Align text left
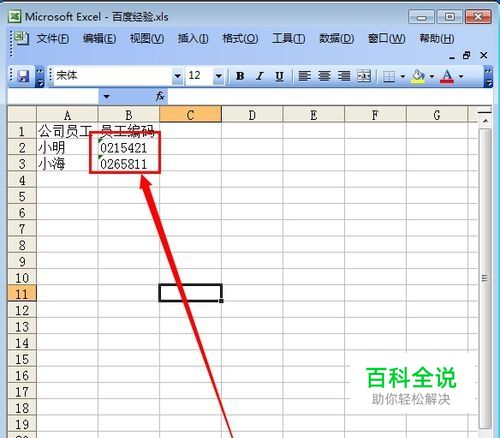Image resolution: width=500 pixels, height=438 pixels. click(x=304, y=76)
